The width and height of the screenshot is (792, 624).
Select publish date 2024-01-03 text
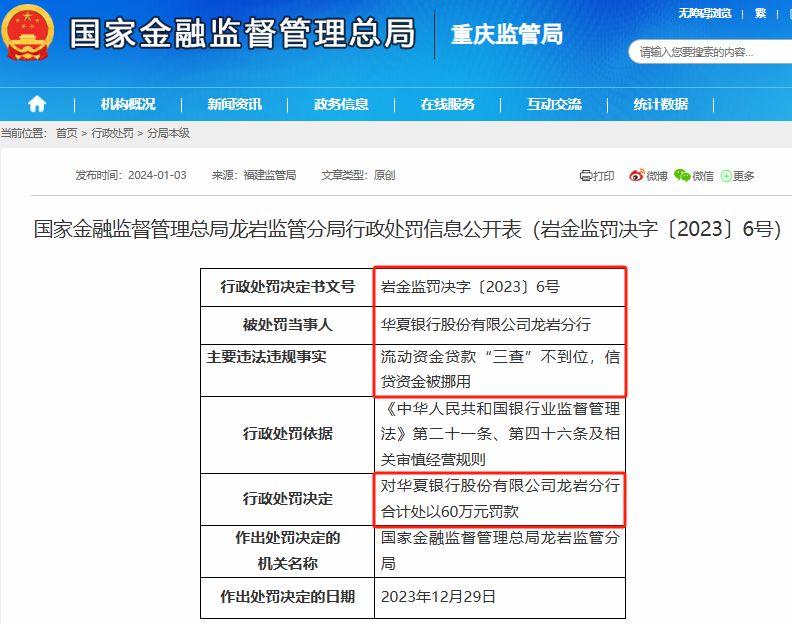(157, 175)
